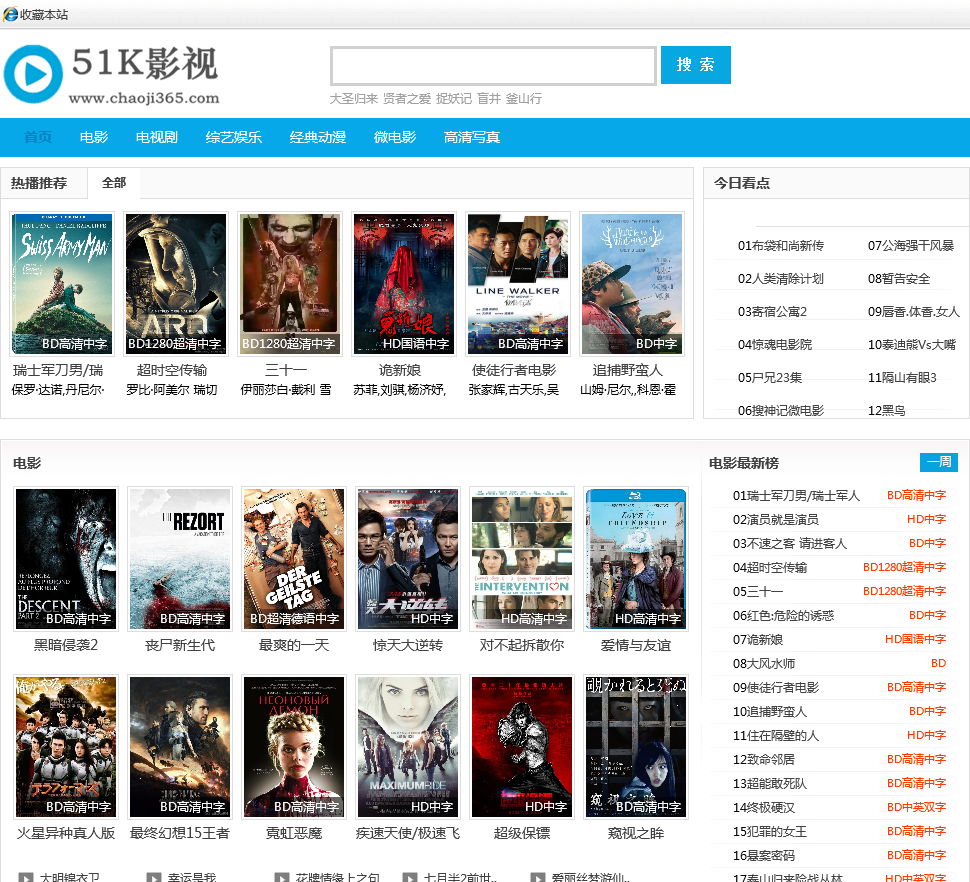Click the 51K影视 play logo icon
Image resolution: width=970 pixels, height=882 pixels.
pos(33,74)
